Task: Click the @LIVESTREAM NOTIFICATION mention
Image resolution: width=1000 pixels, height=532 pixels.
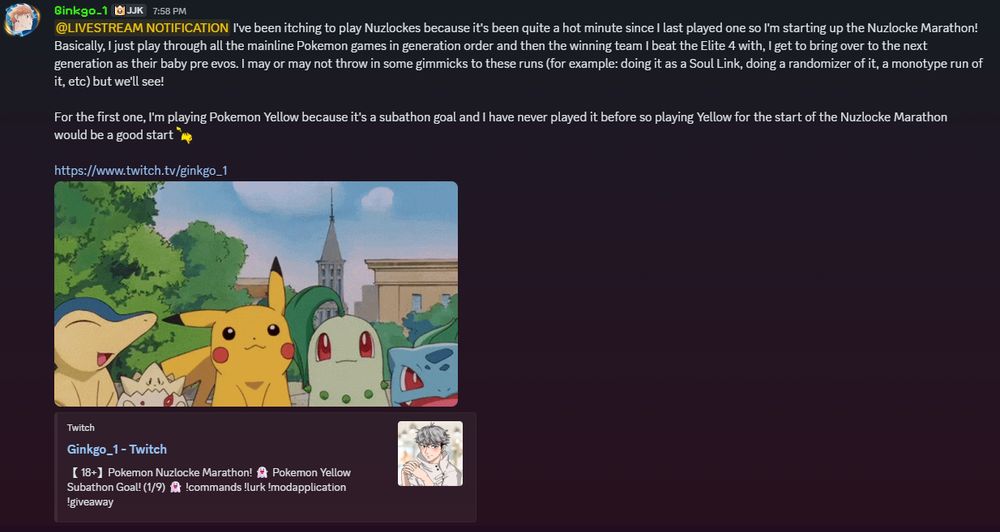Action: [142, 28]
